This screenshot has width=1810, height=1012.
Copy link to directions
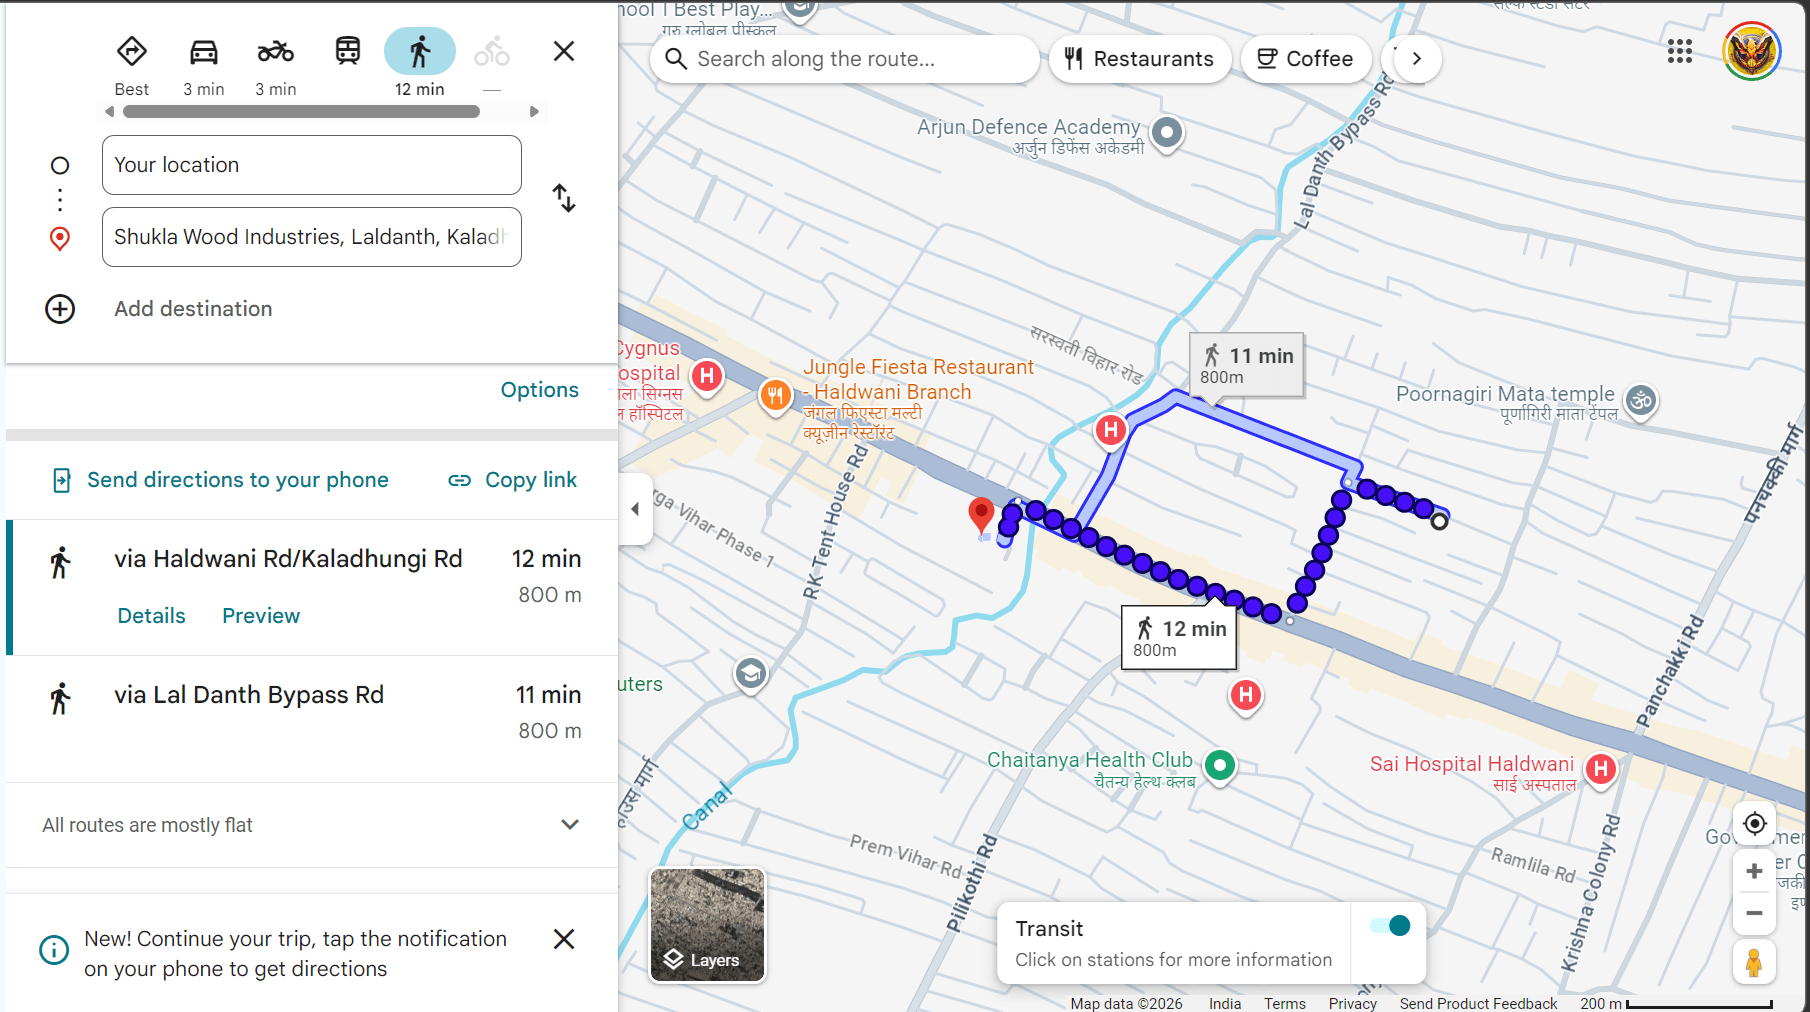pos(513,480)
